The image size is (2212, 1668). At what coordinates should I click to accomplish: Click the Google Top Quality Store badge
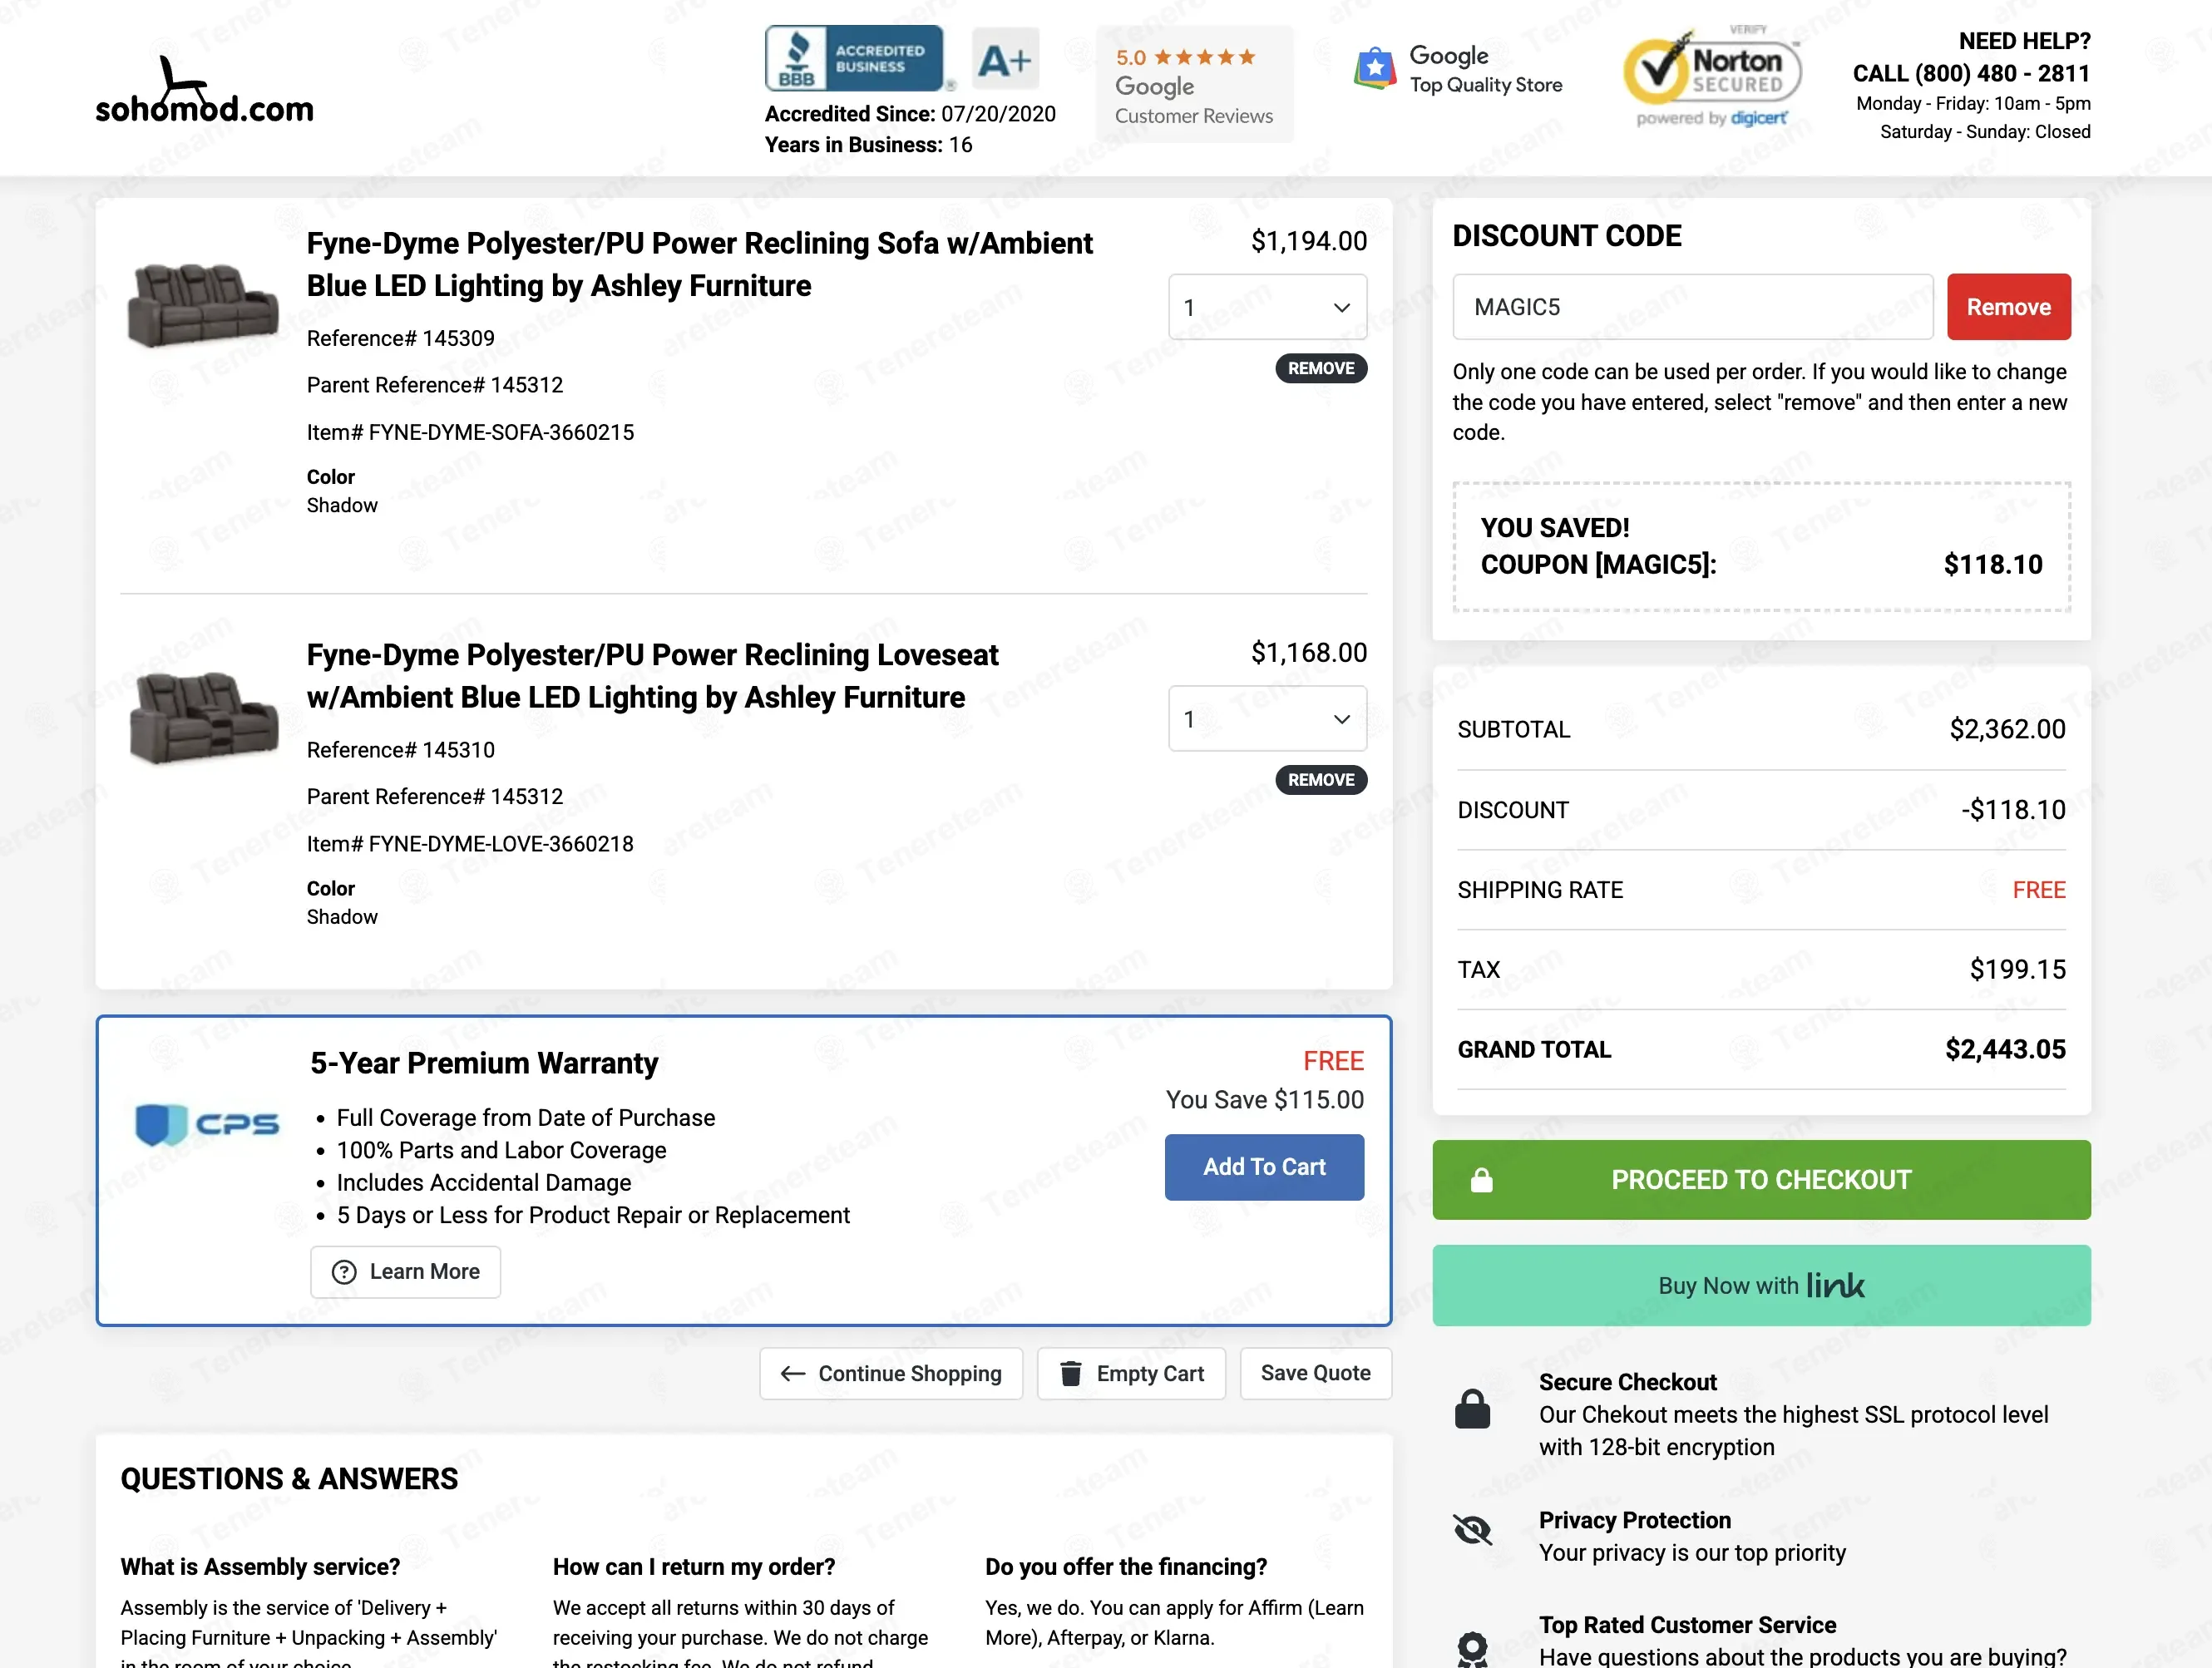click(1458, 70)
